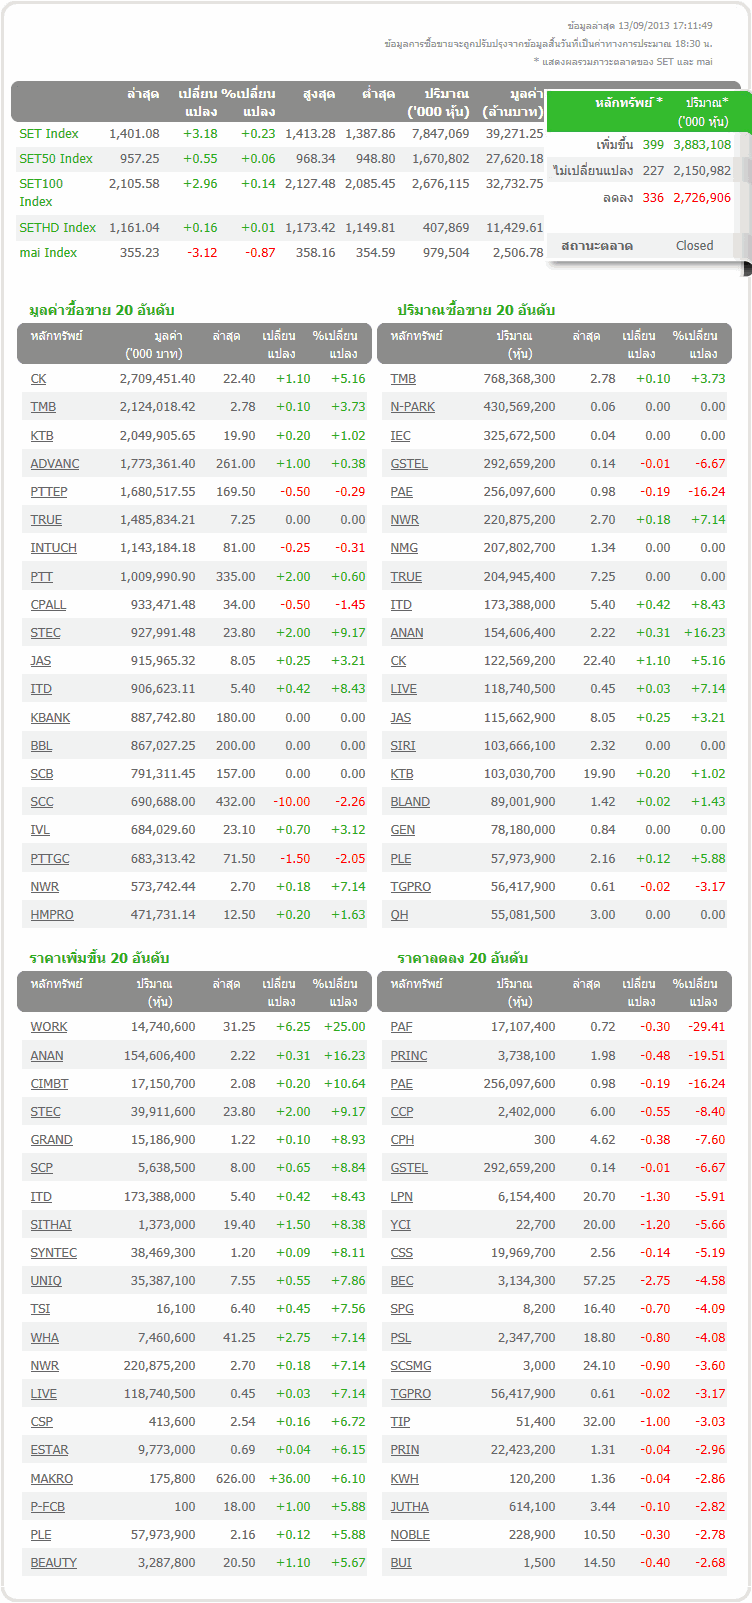The width and height of the screenshot is (752, 1603).
Task: Select the SETHD Index link
Action: click(x=58, y=228)
